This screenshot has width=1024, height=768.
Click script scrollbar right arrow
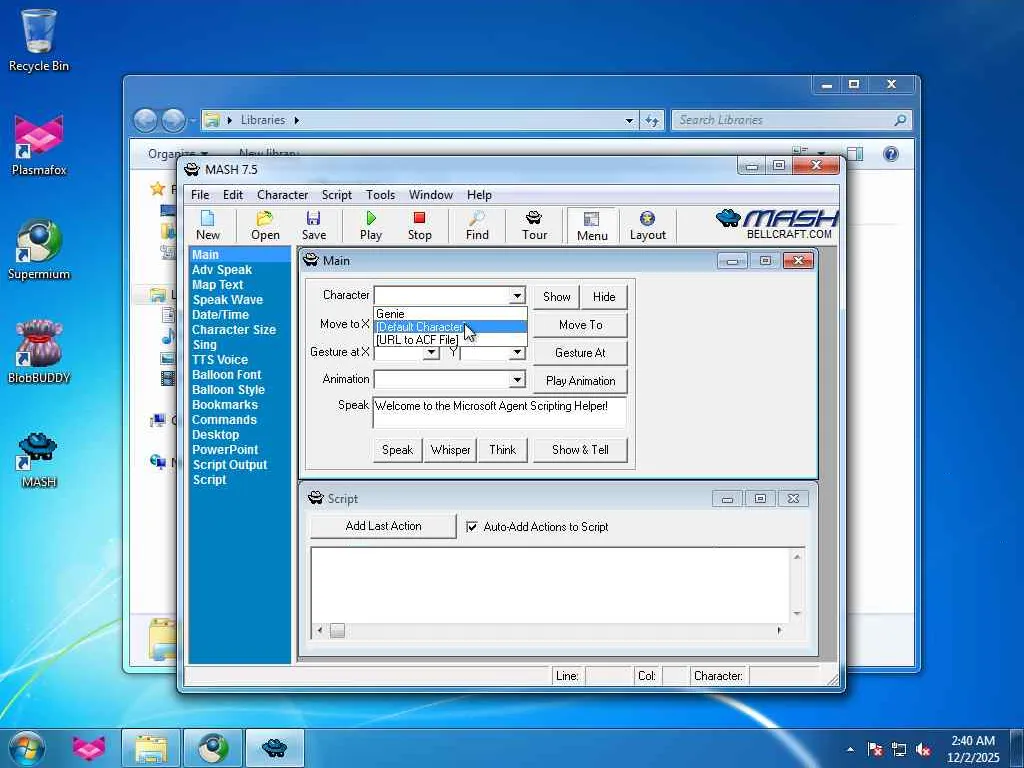pyautogui.click(x=779, y=630)
